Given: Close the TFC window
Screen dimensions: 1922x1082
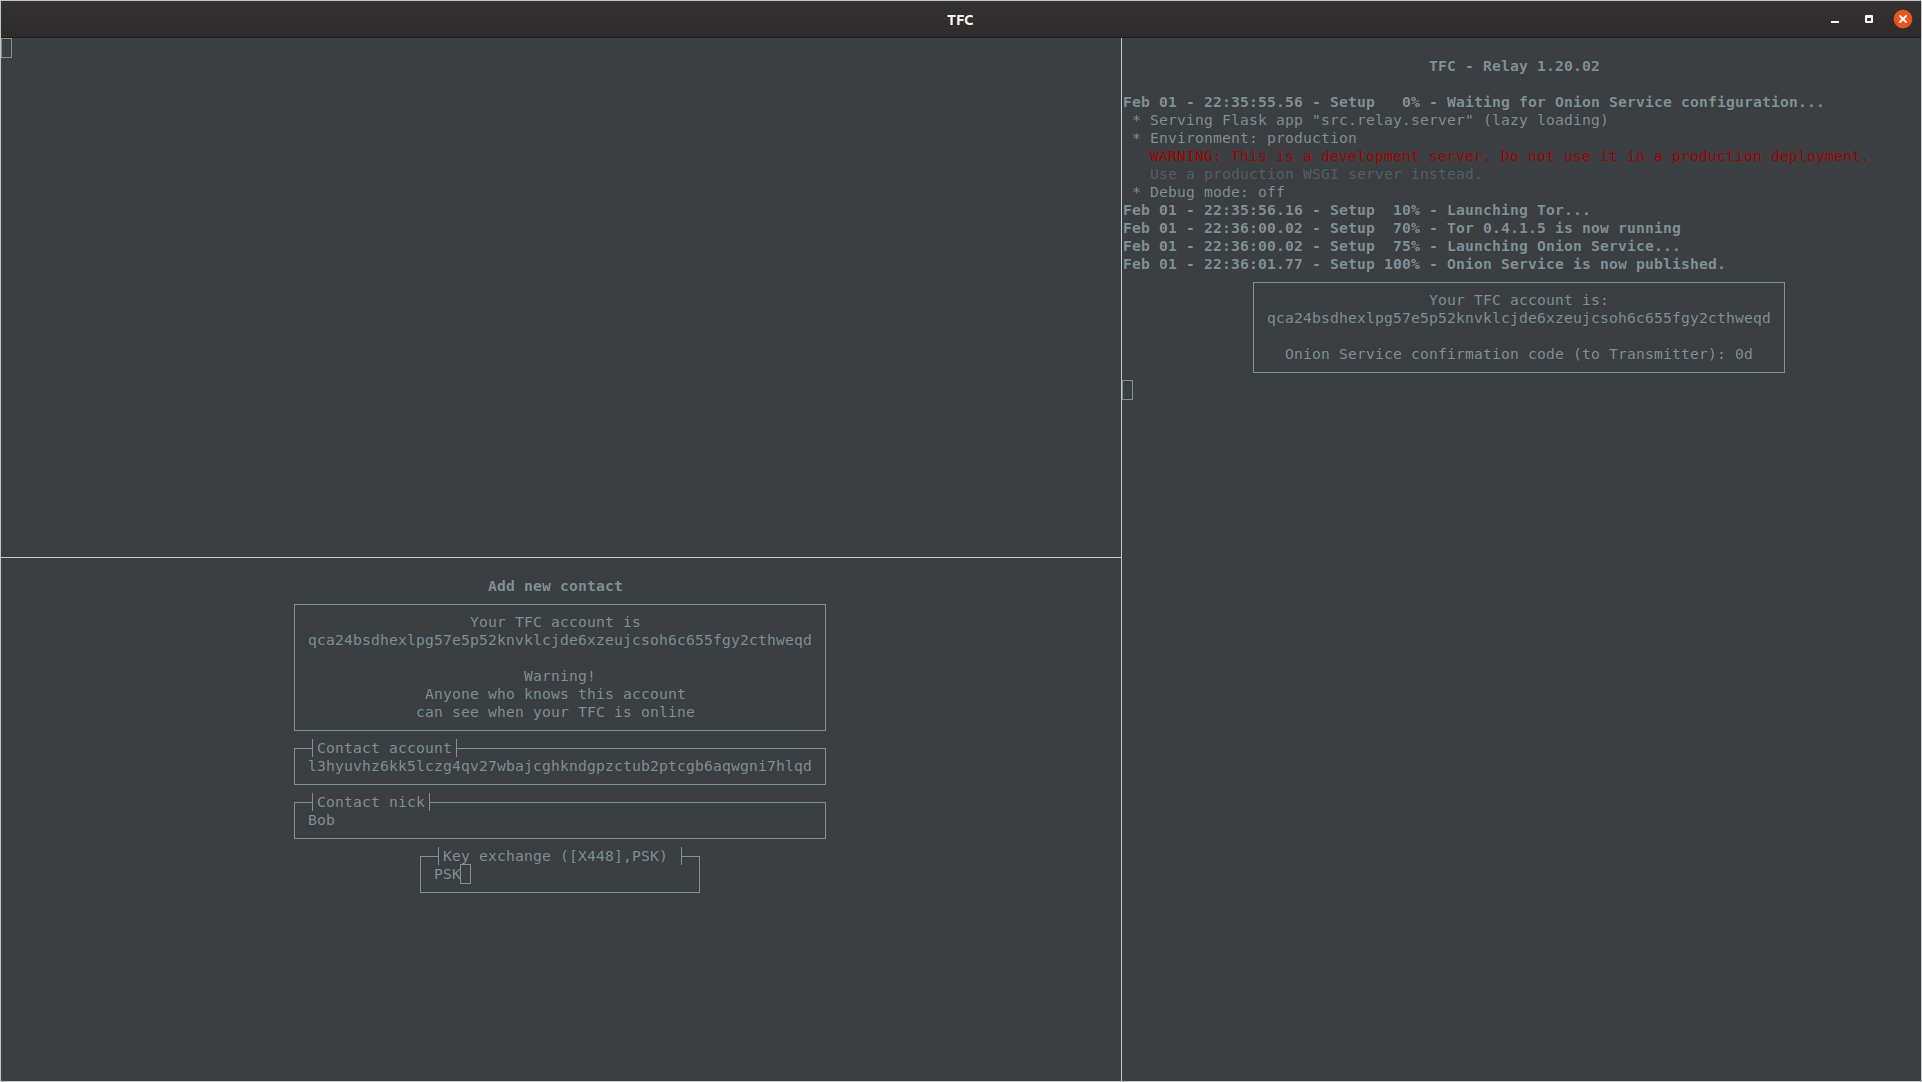Looking at the screenshot, I should [x=1903, y=20].
